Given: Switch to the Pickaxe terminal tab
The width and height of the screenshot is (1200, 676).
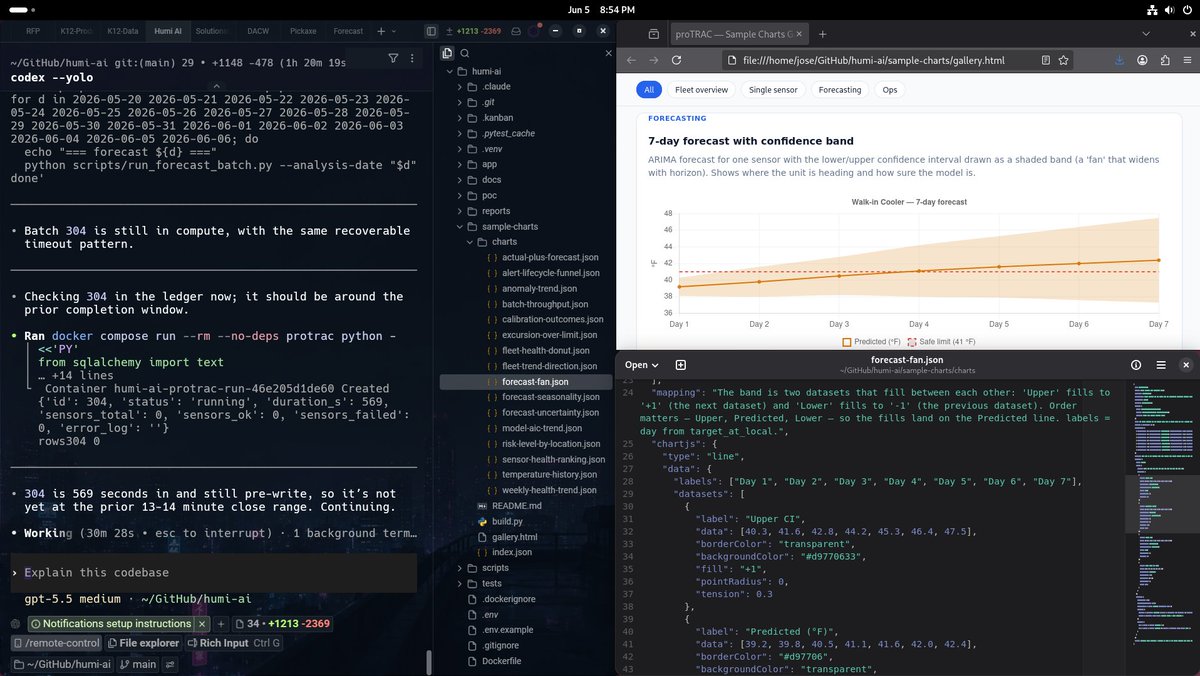Looking at the screenshot, I should coord(303,31).
